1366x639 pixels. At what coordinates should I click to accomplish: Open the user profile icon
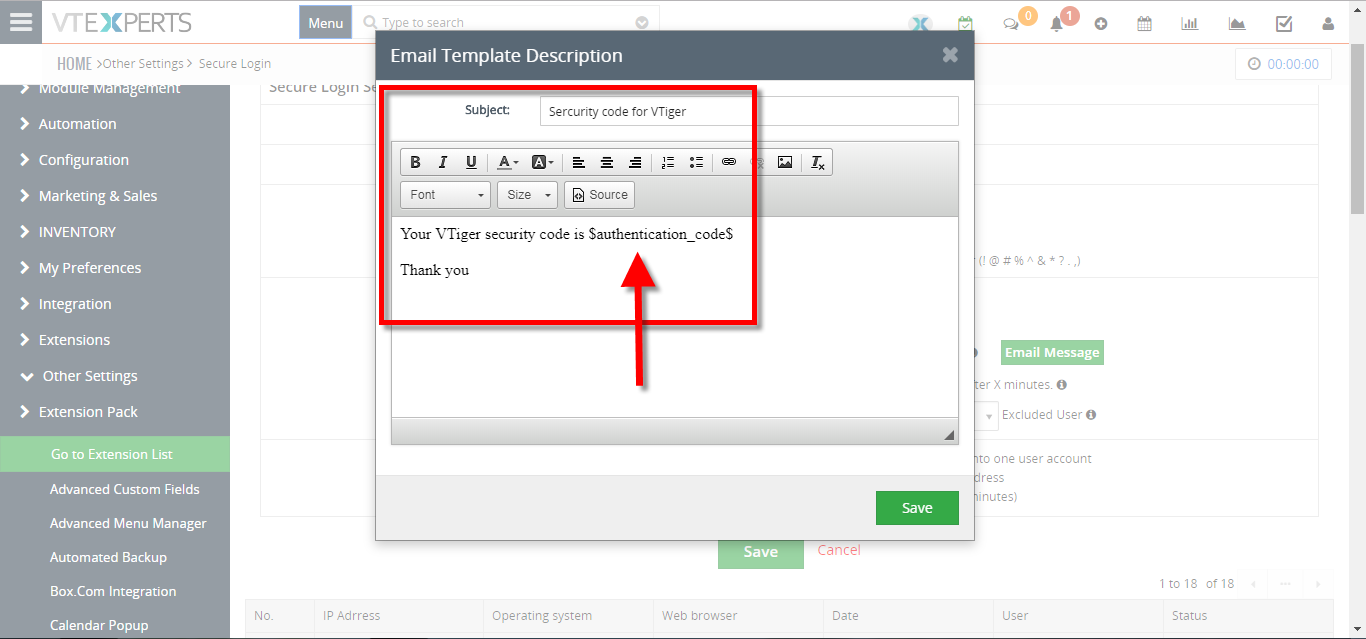coord(1328,24)
